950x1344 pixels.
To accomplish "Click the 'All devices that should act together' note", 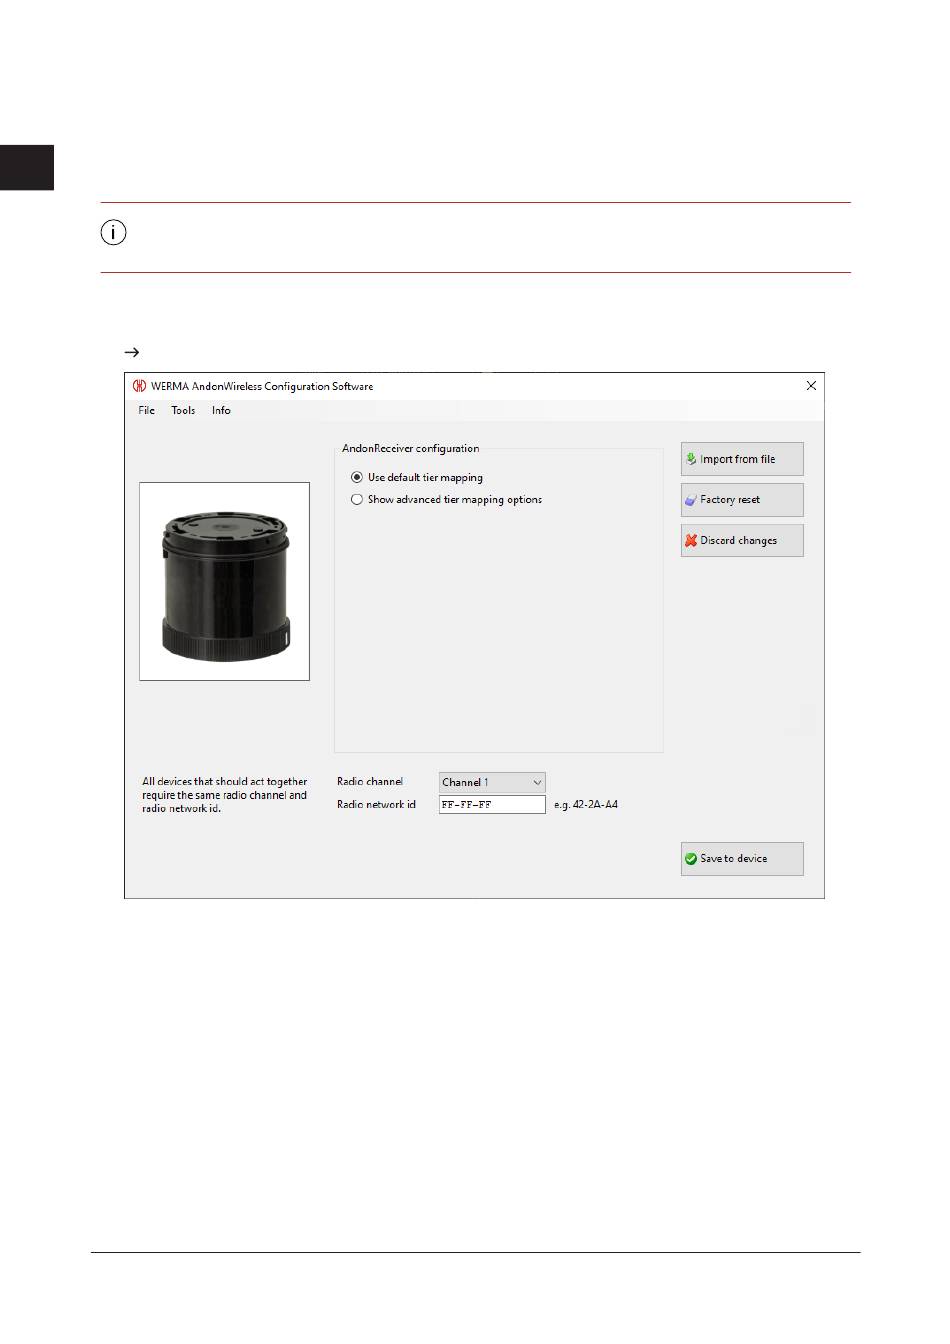I will coord(225,795).
